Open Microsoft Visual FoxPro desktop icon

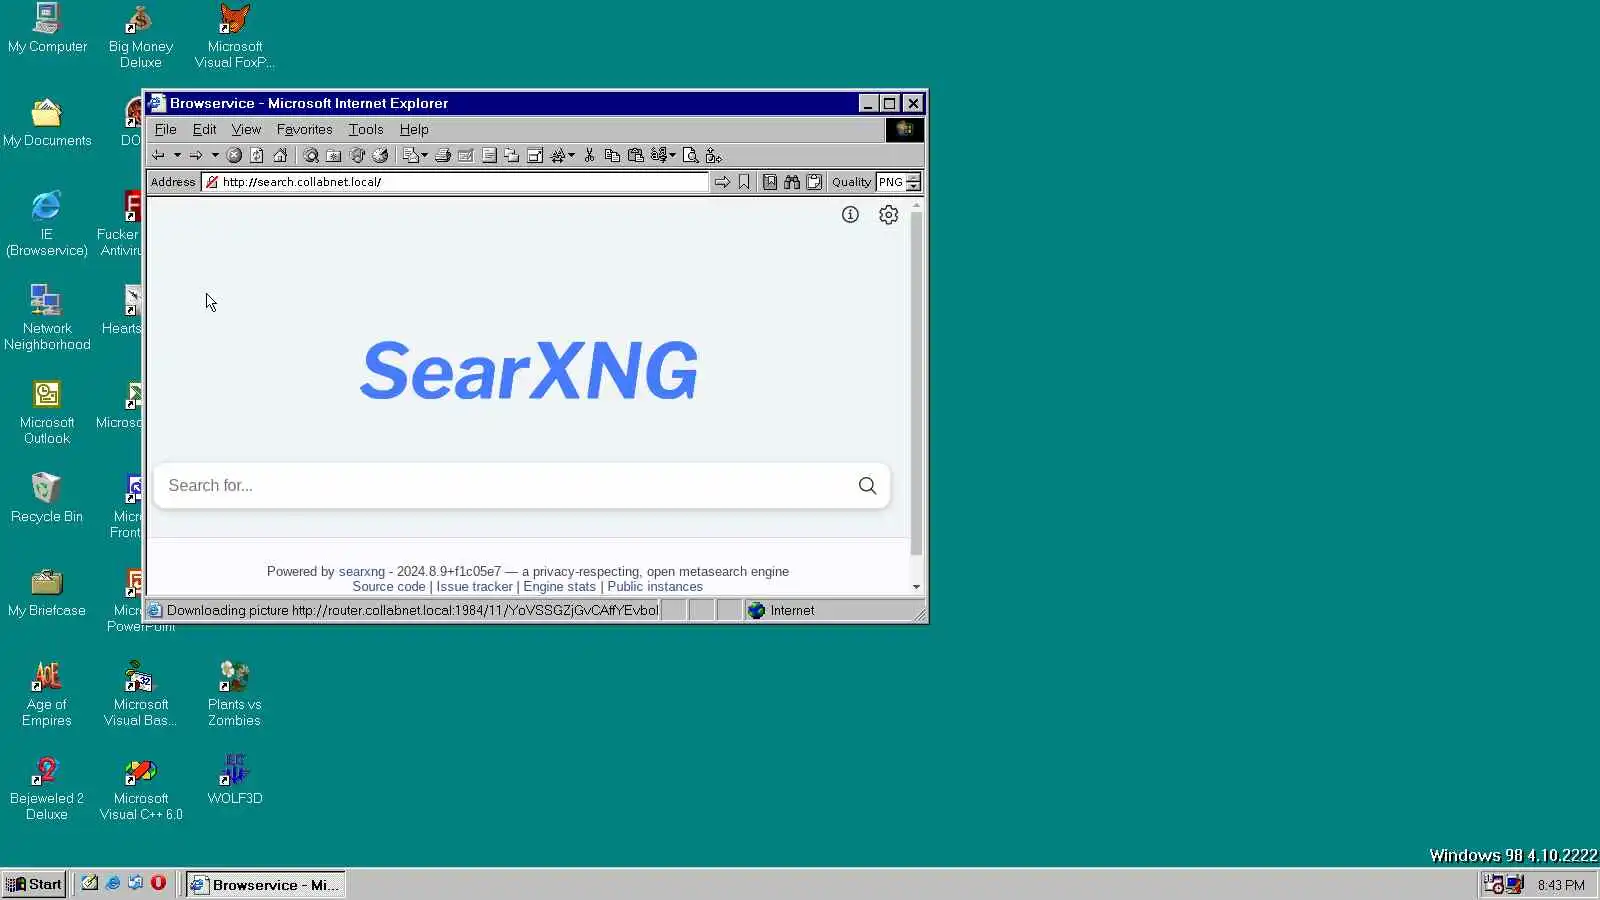coord(234,36)
